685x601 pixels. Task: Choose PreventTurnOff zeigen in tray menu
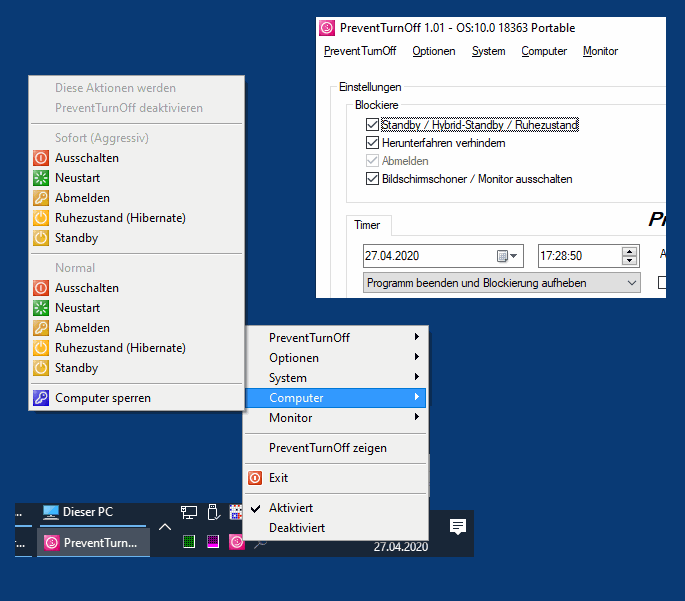point(336,448)
